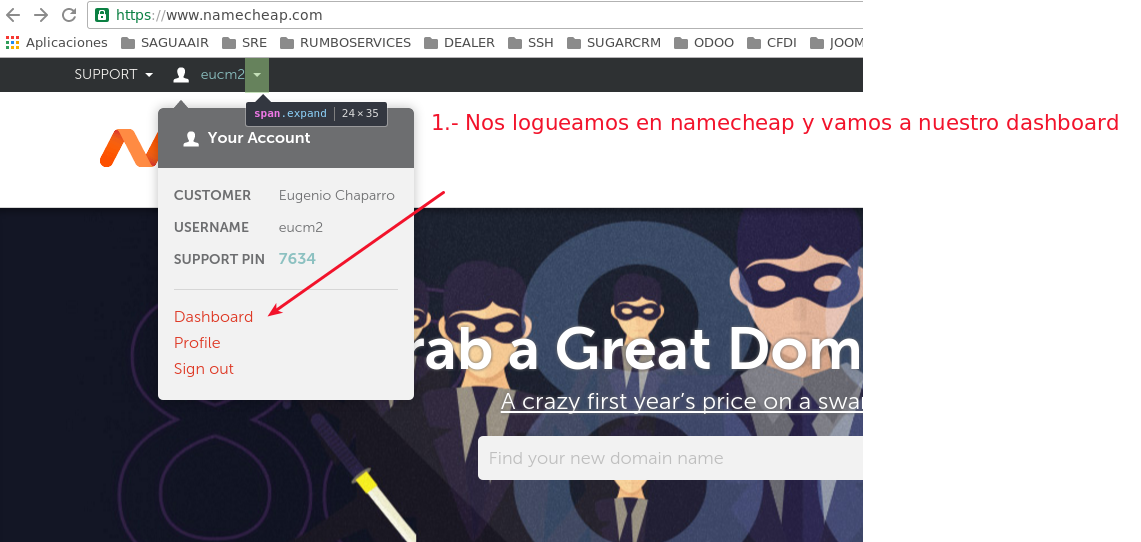Screen dimensions: 1141x542
Task: Open the SUPPORT dropdown menu
Action: click(x=114, y=74)
